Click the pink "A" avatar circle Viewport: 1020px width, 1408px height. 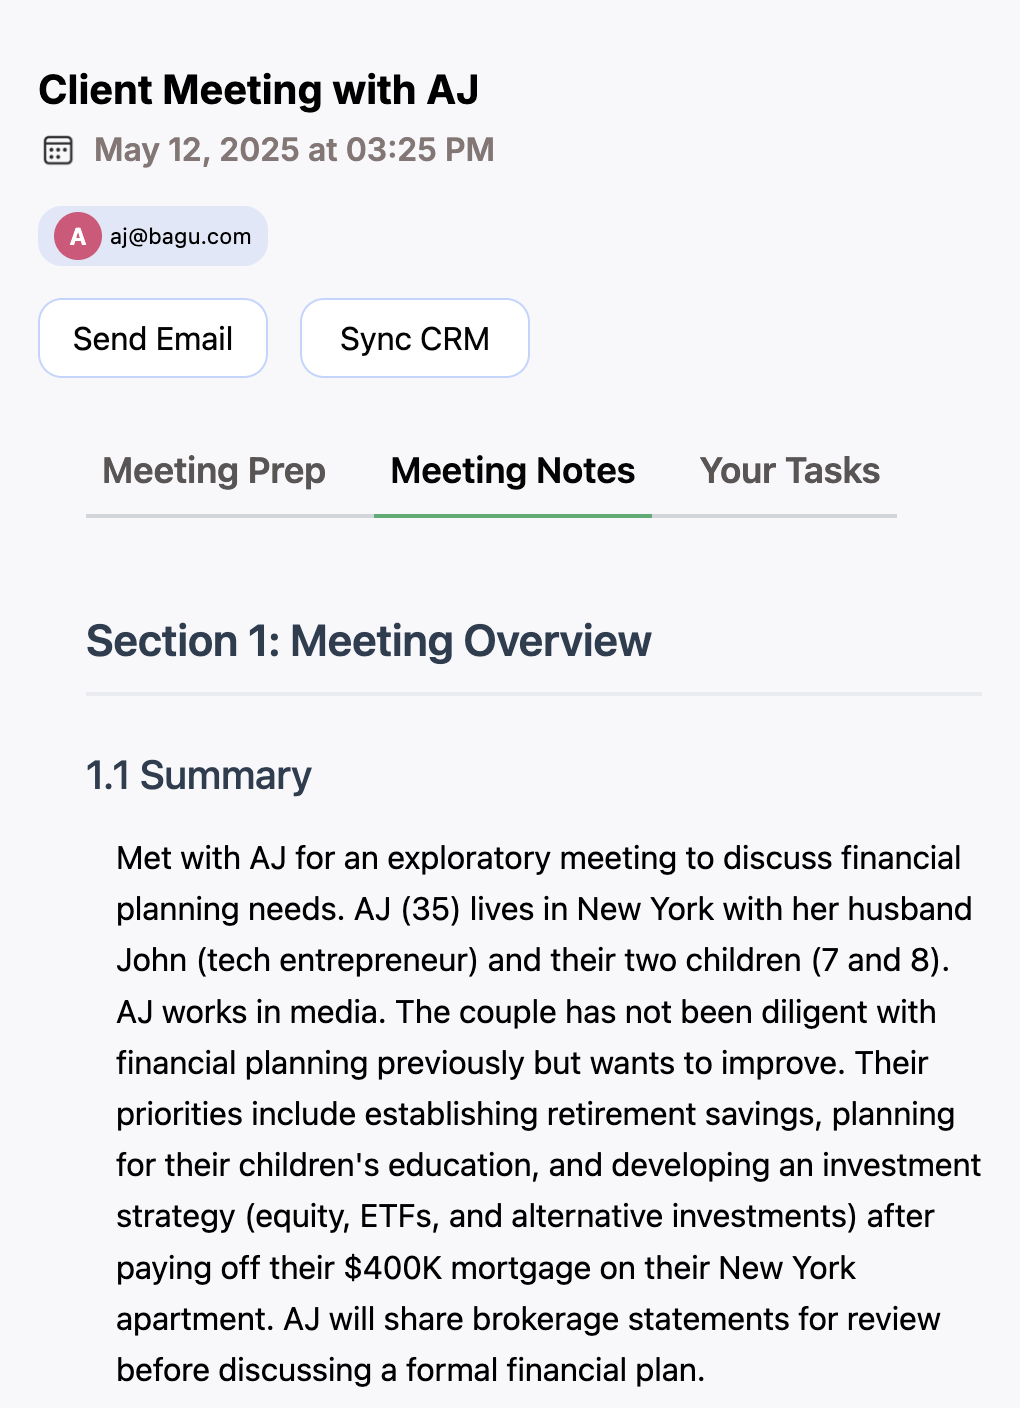[x=77, y=237]
